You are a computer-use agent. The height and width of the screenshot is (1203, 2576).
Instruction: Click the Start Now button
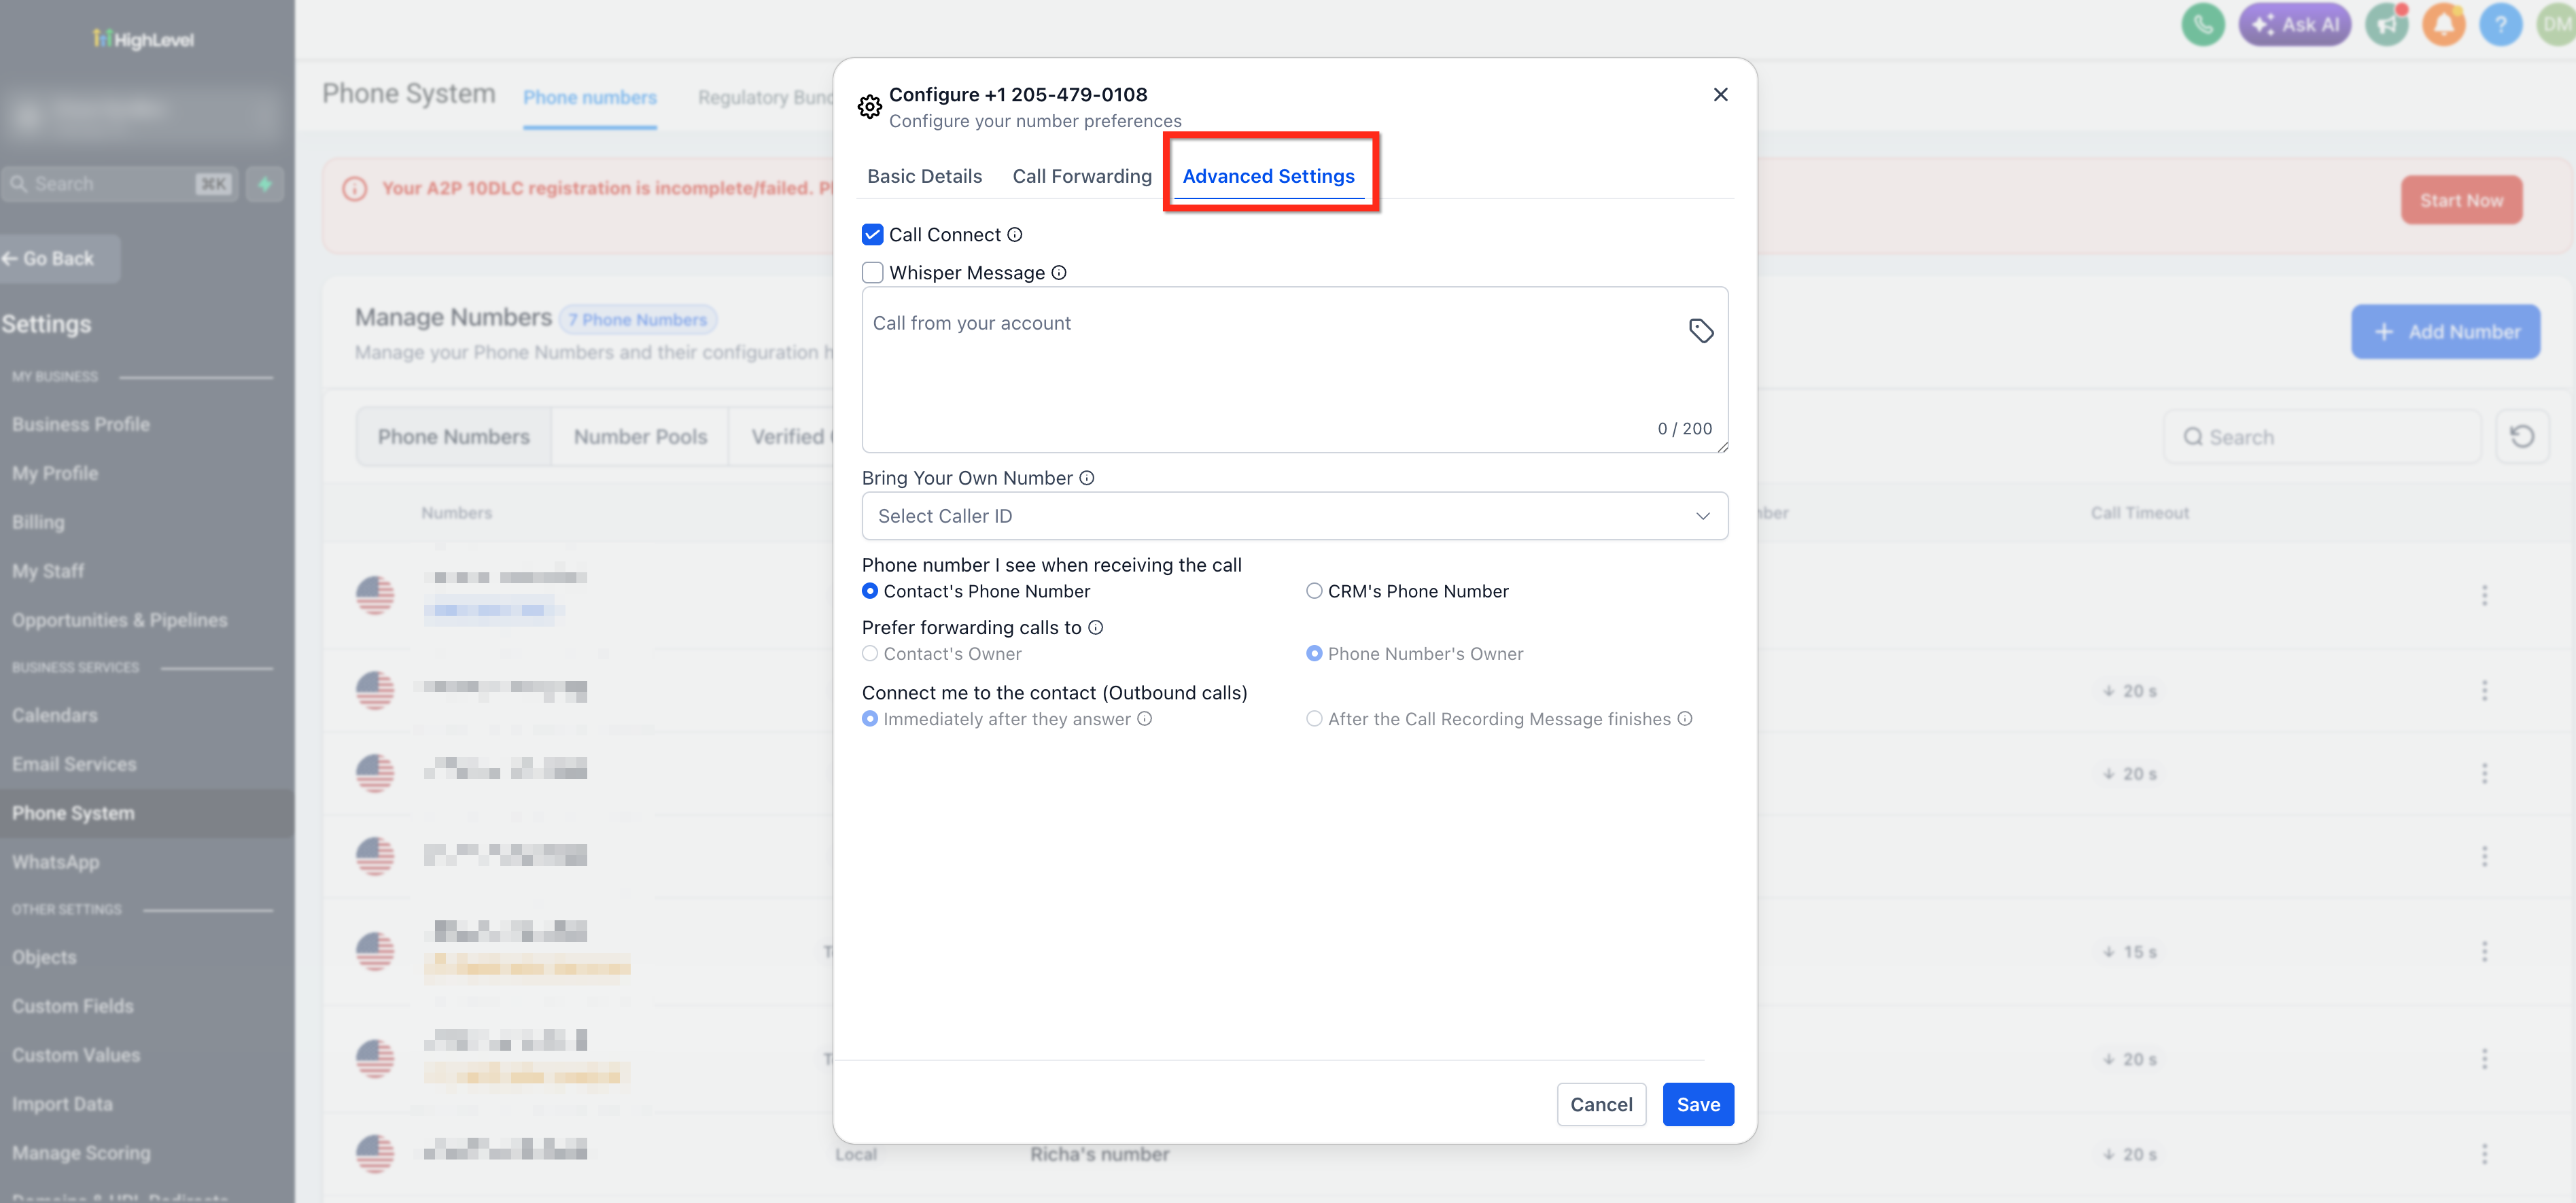(x=2461, y=201)
